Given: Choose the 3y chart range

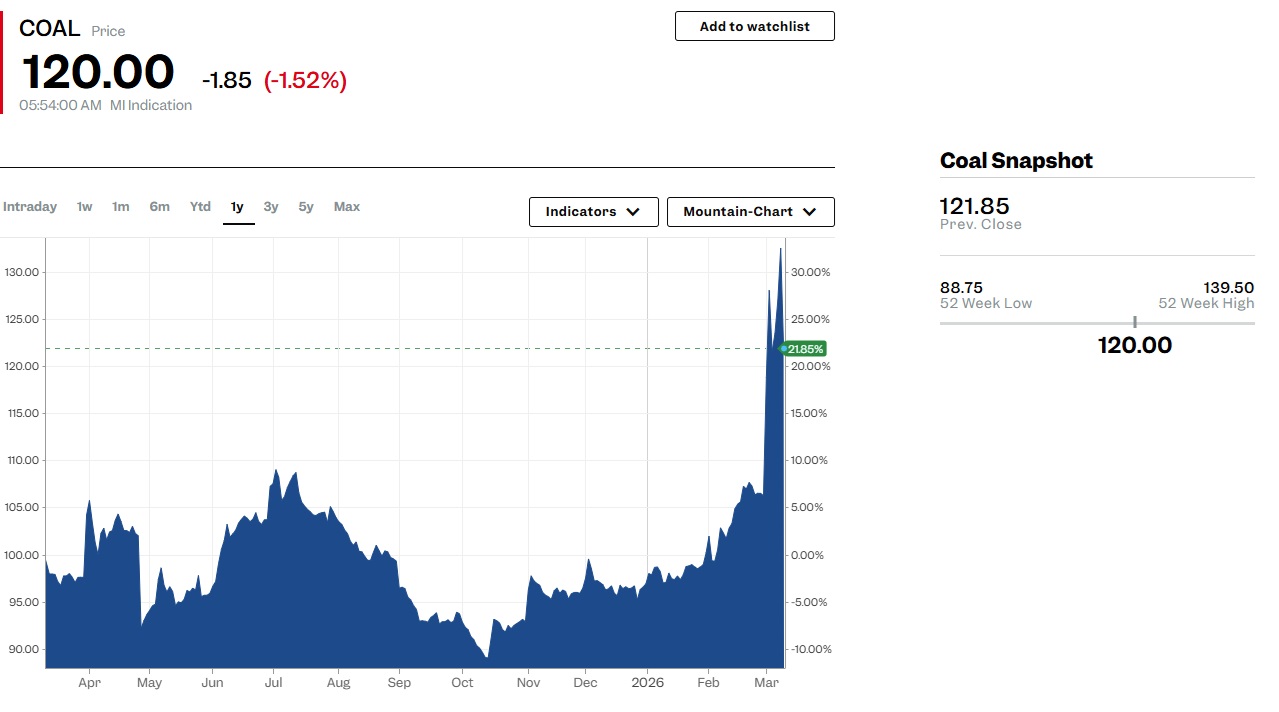Looking at the screenshot, I should click(x=271, y=207).
